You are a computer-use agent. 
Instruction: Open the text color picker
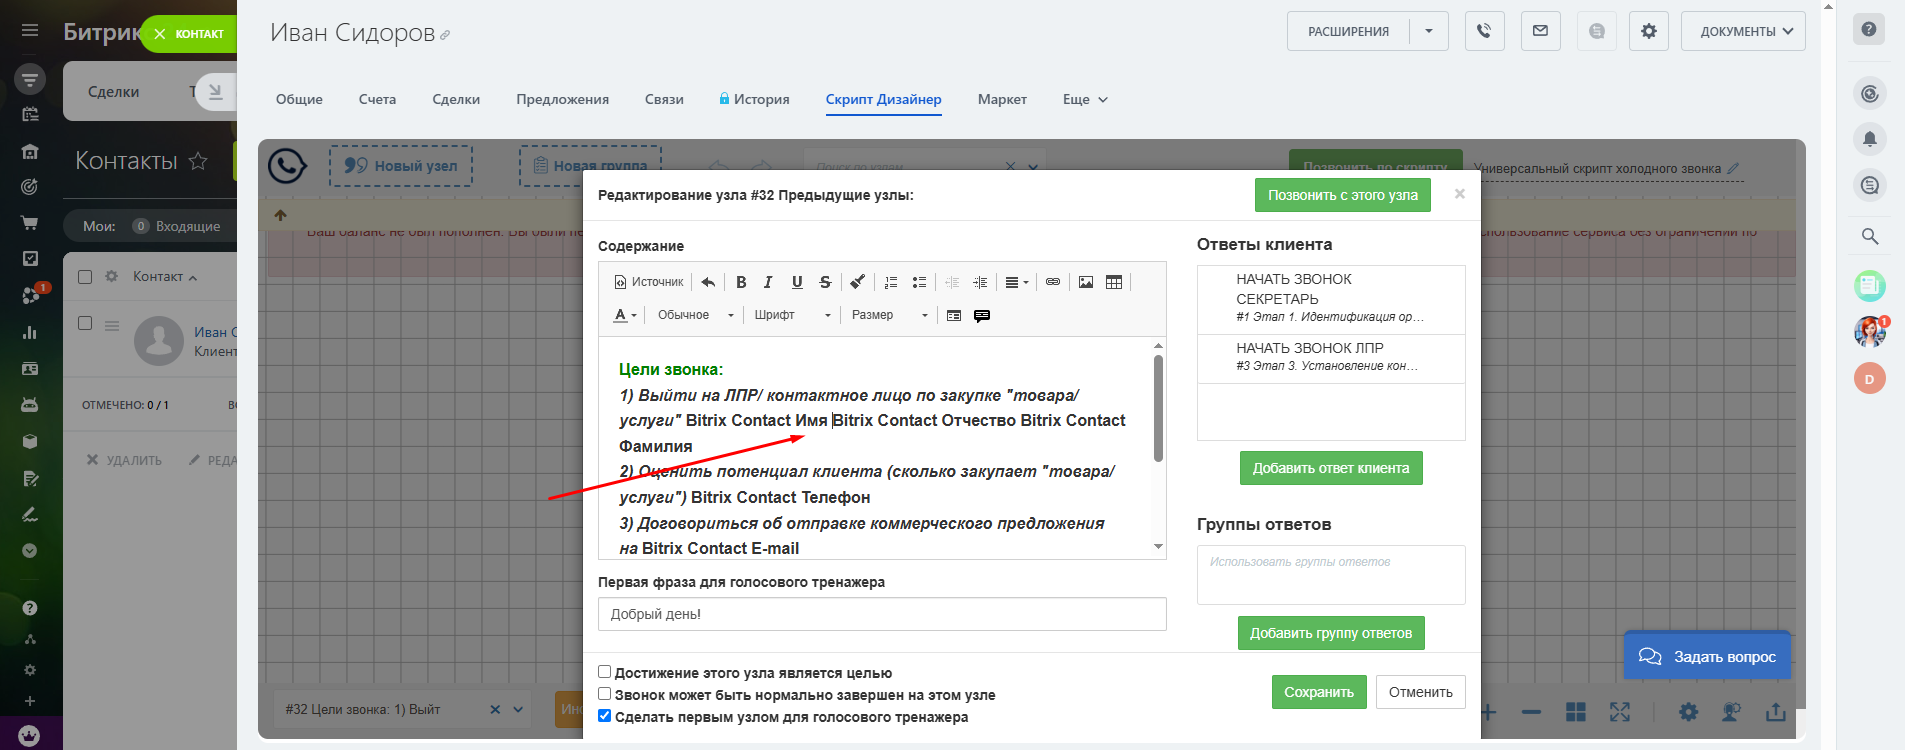(624, 315)
